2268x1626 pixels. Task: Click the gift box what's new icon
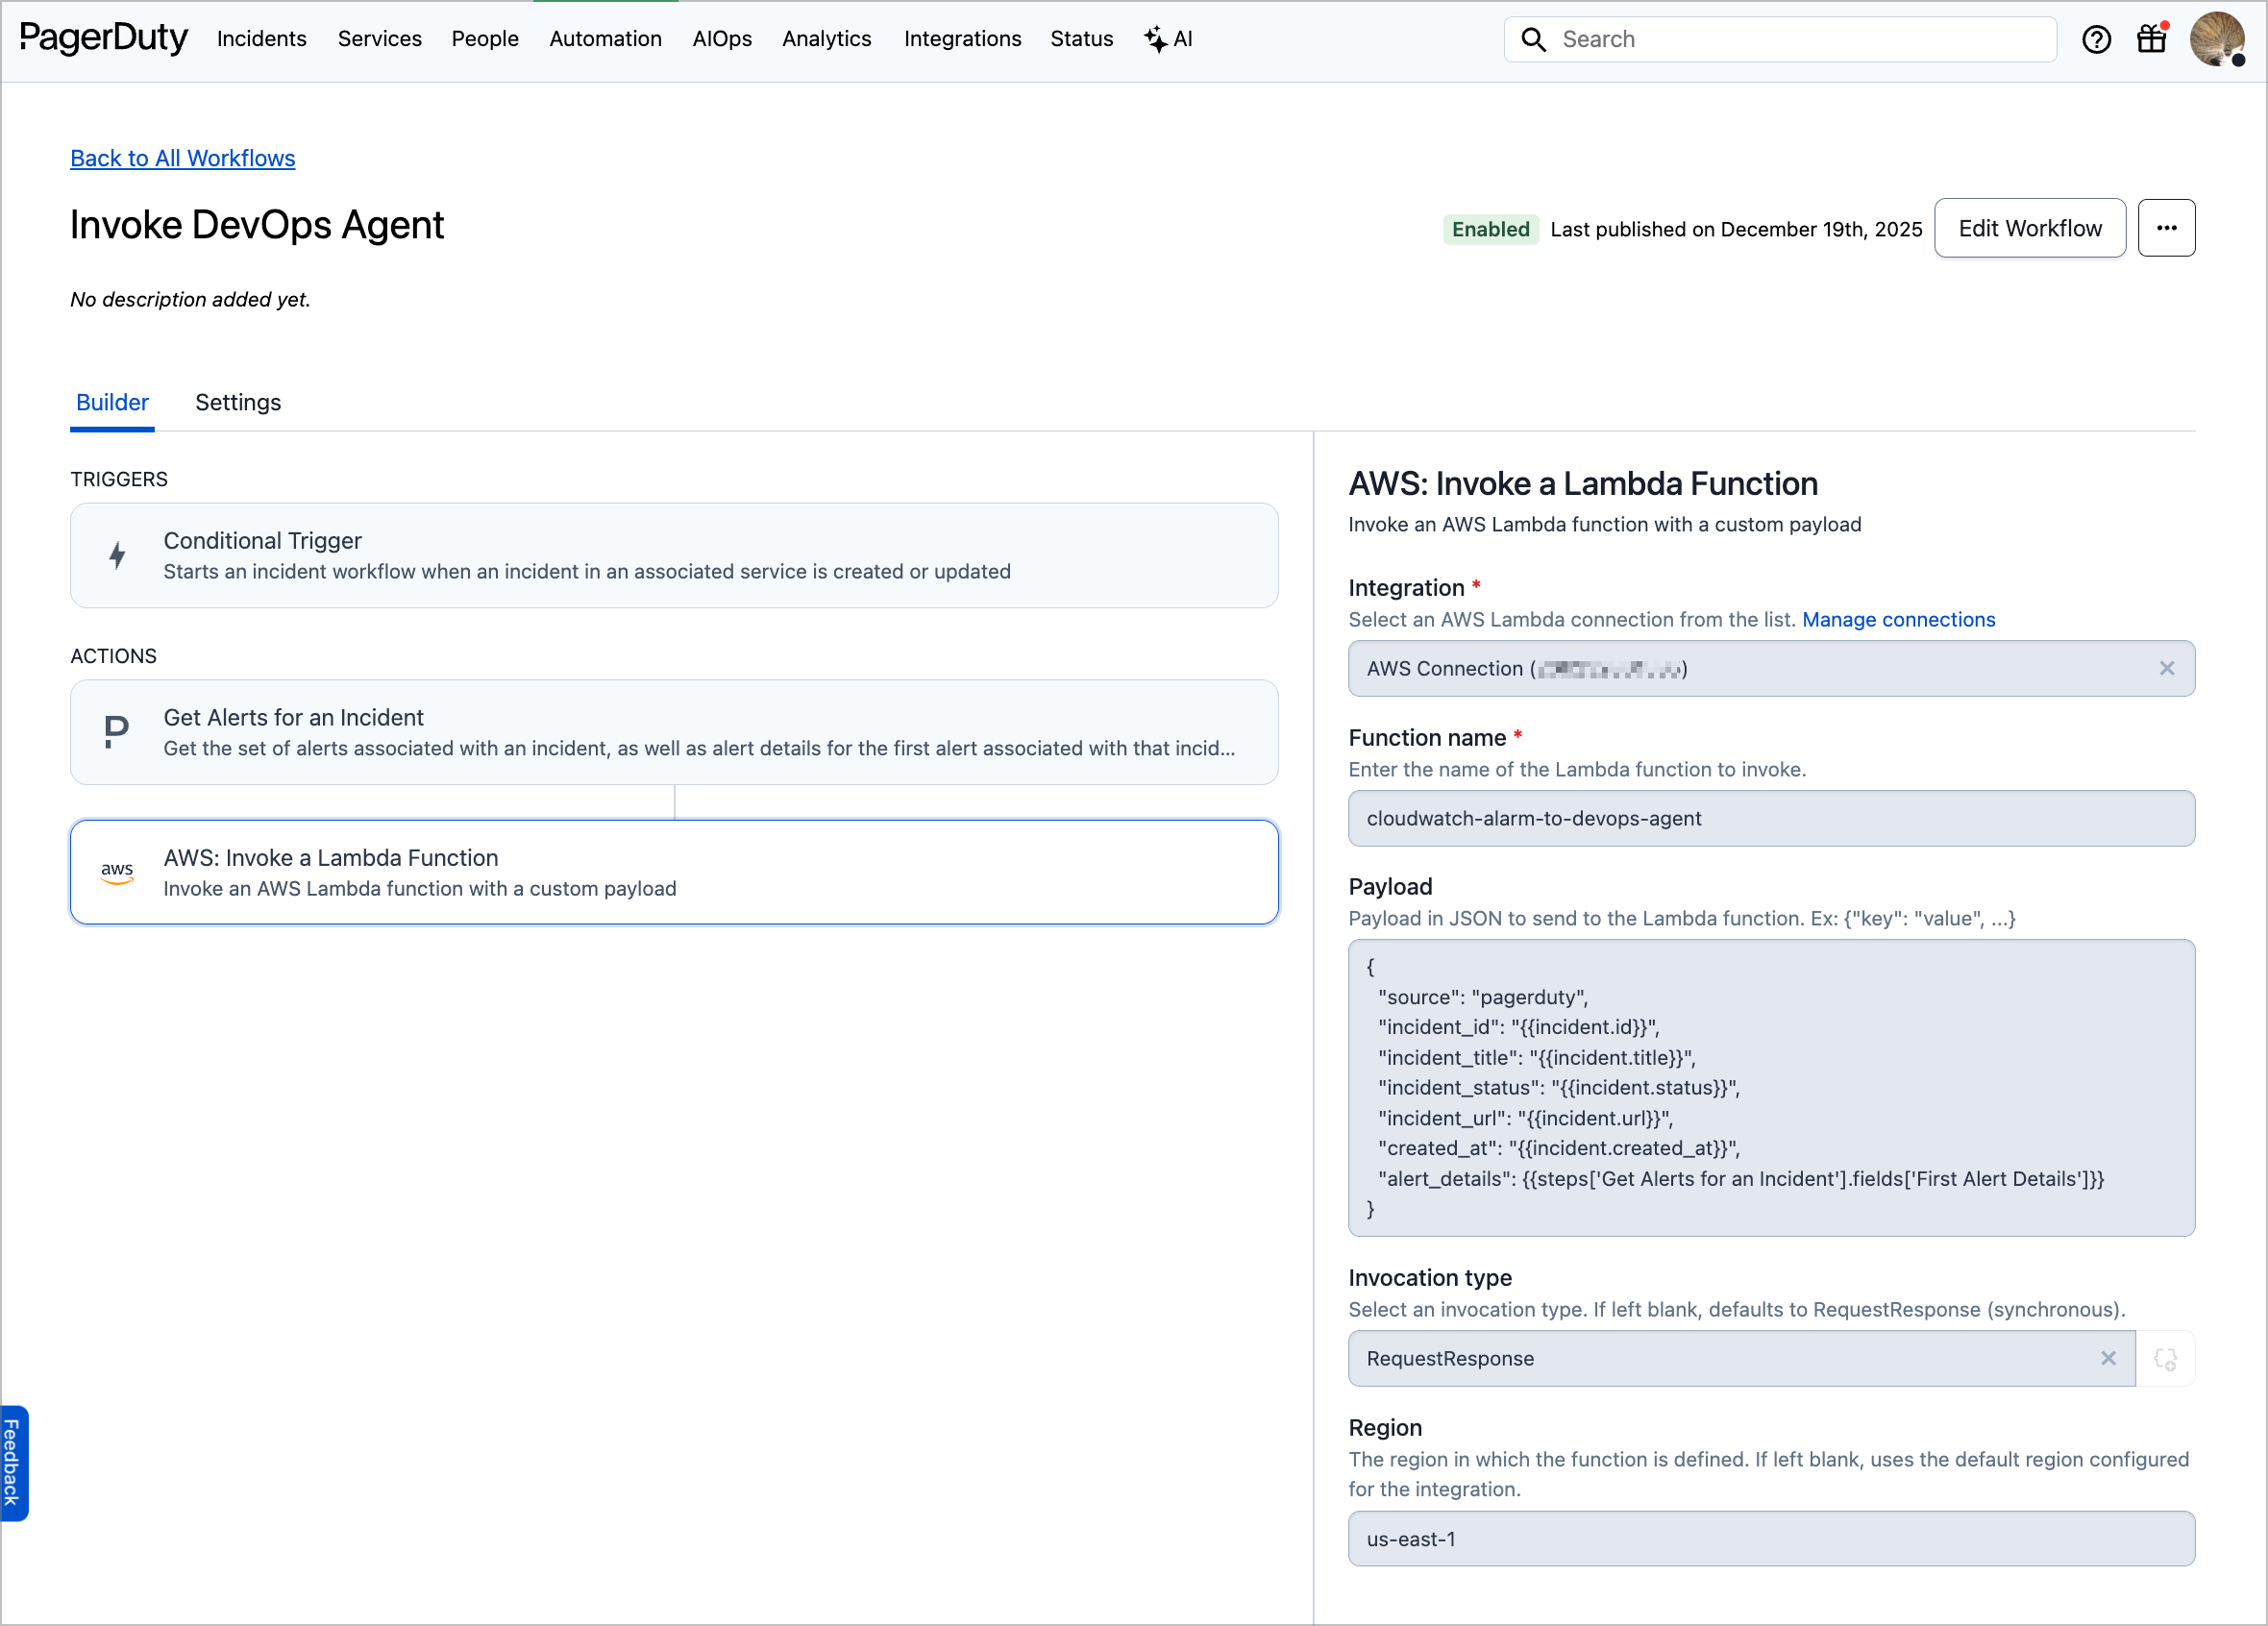coord(2151,39)
